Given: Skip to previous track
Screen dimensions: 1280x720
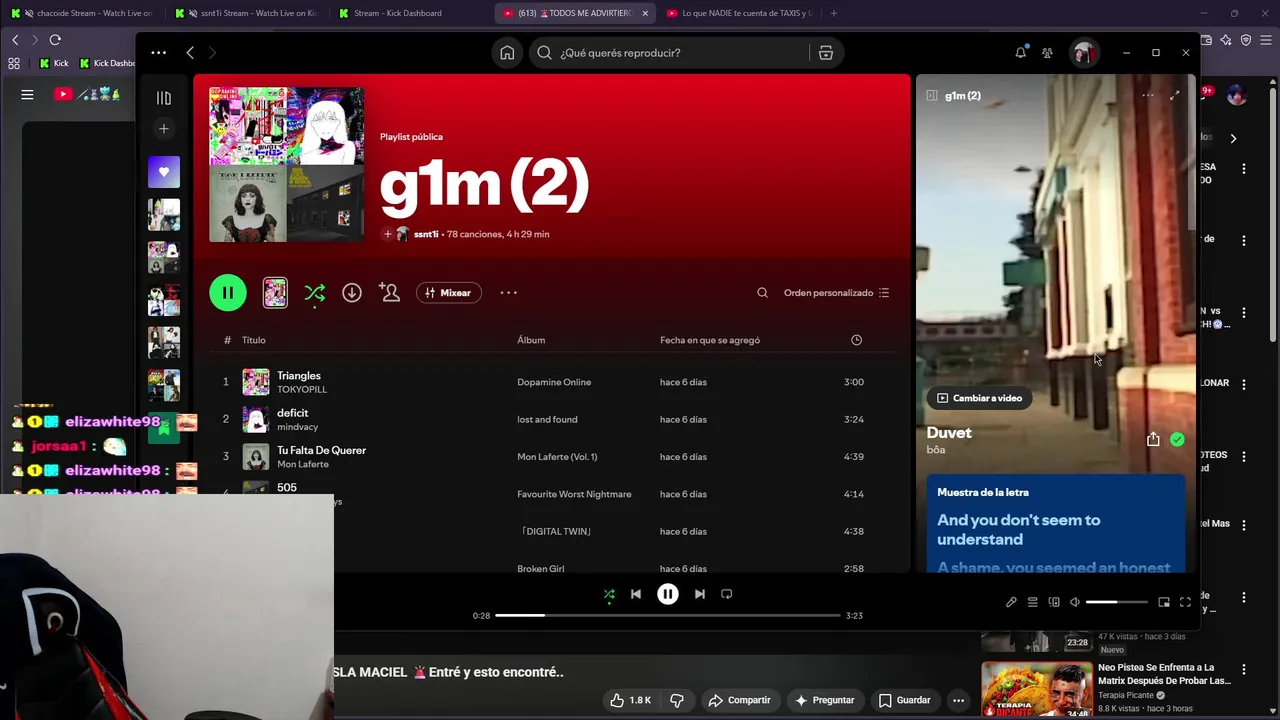Looking at the screenshot, I should (636, 594).
